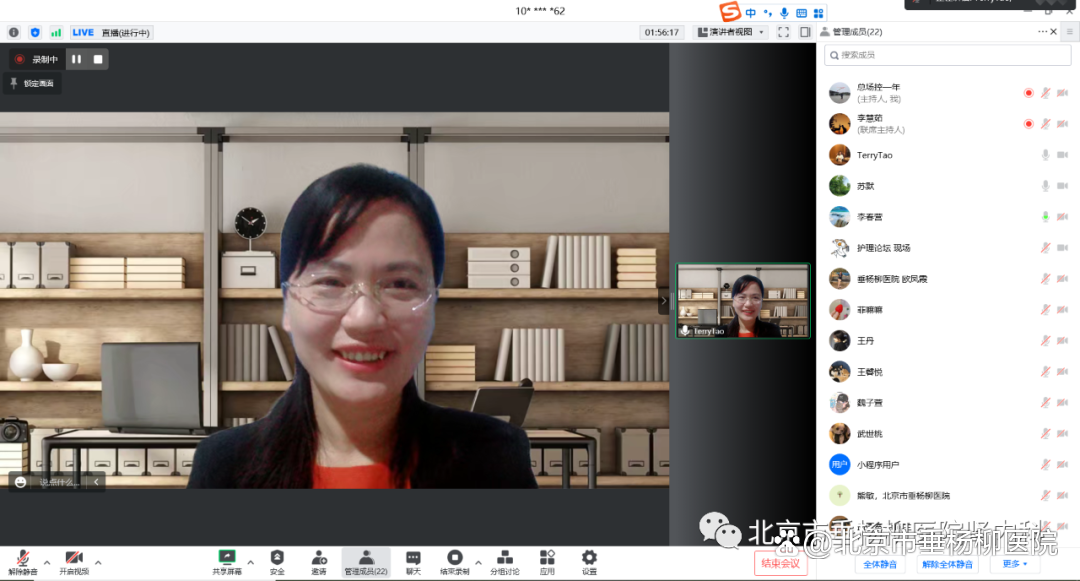Open the 设置 settings gear
This screenshot has height=581, width=1080.
[589, 558]
